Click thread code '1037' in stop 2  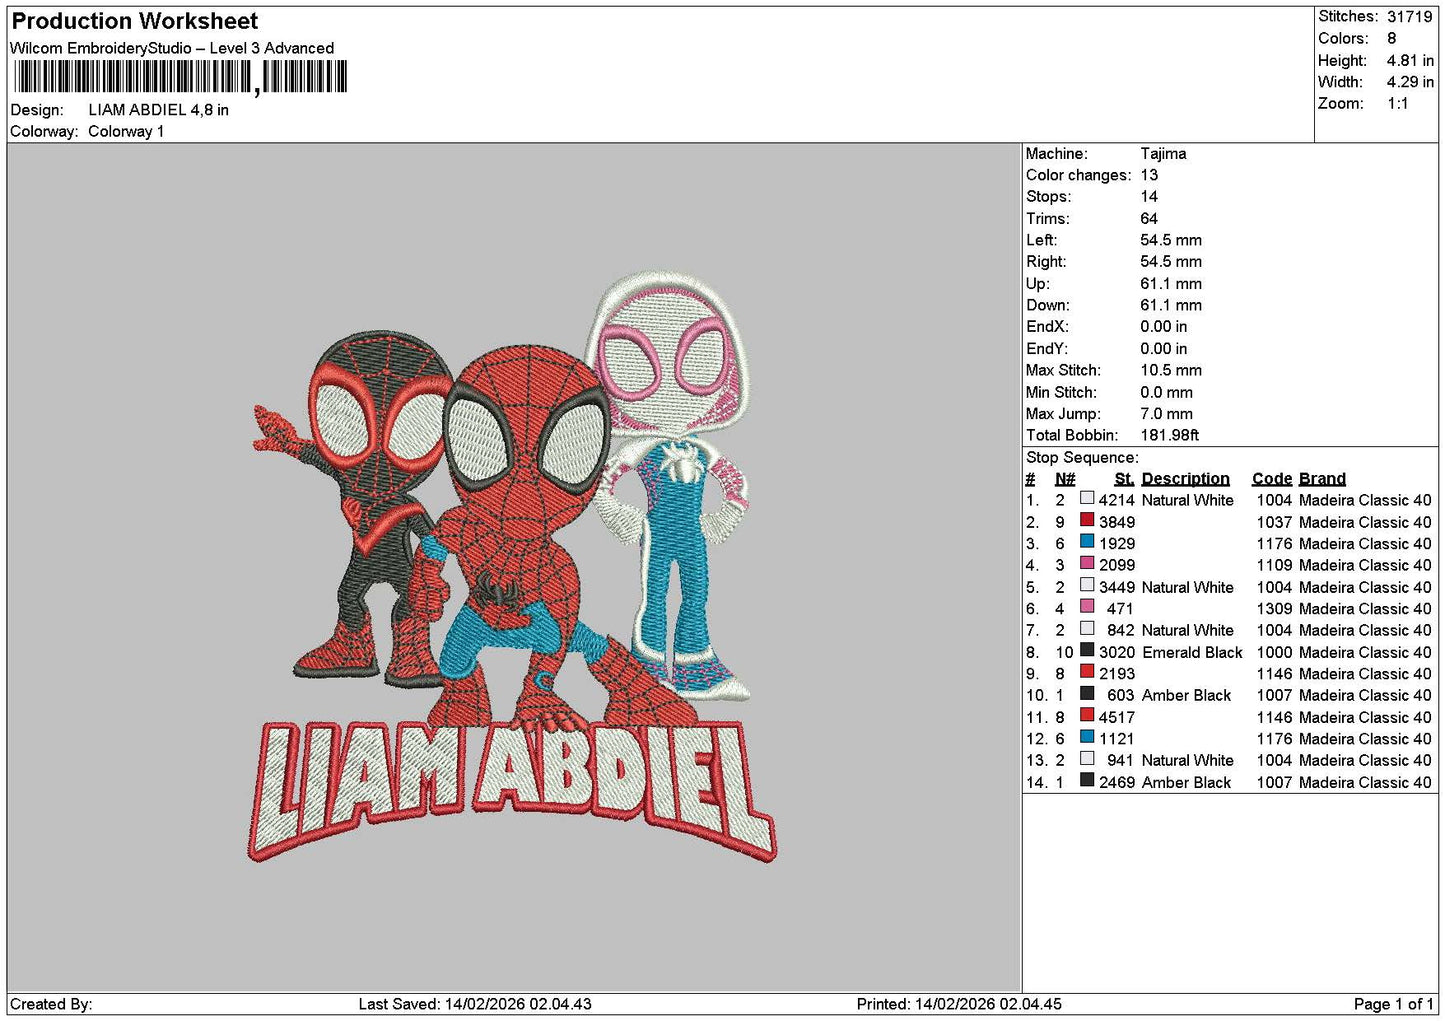1274,522
